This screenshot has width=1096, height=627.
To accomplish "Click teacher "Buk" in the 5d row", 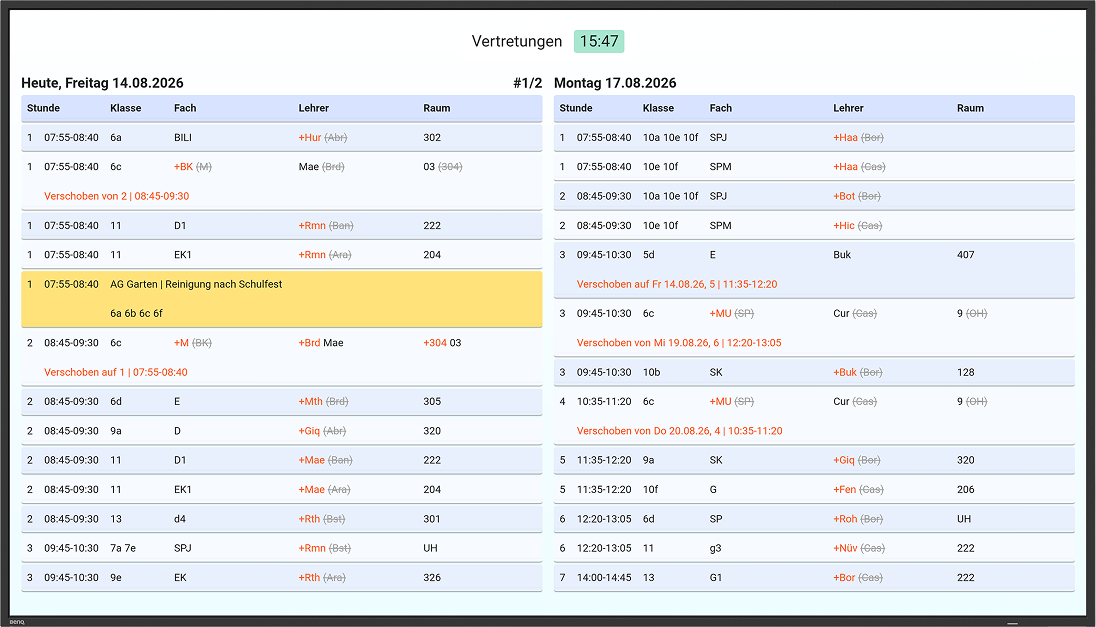I will click(x=842, y=255).
